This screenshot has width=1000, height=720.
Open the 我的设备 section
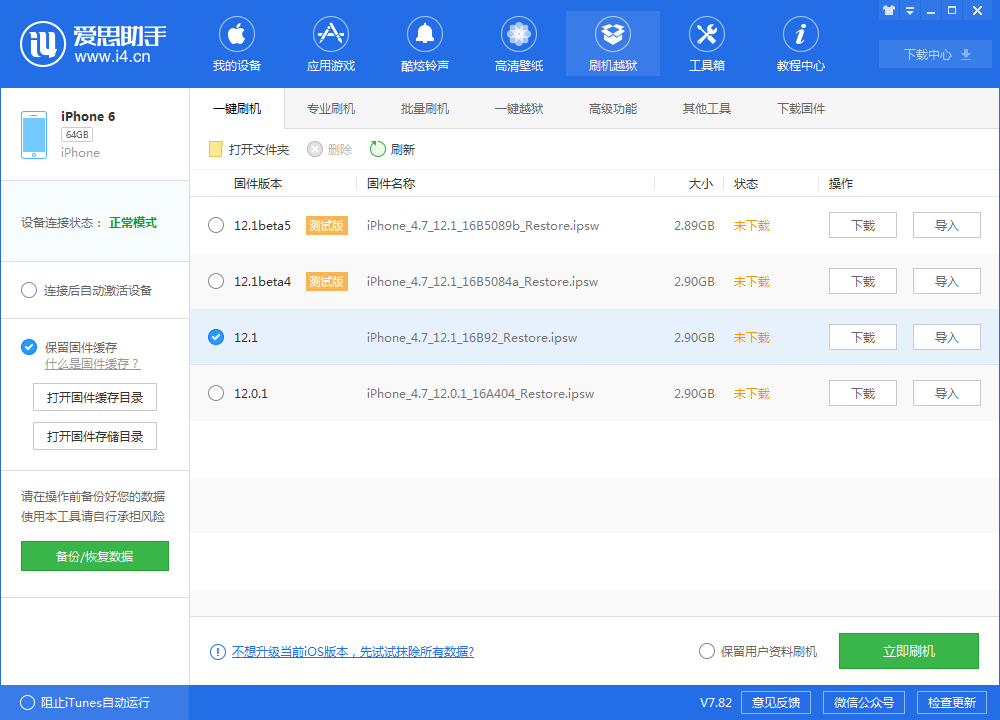pos(236,43)
